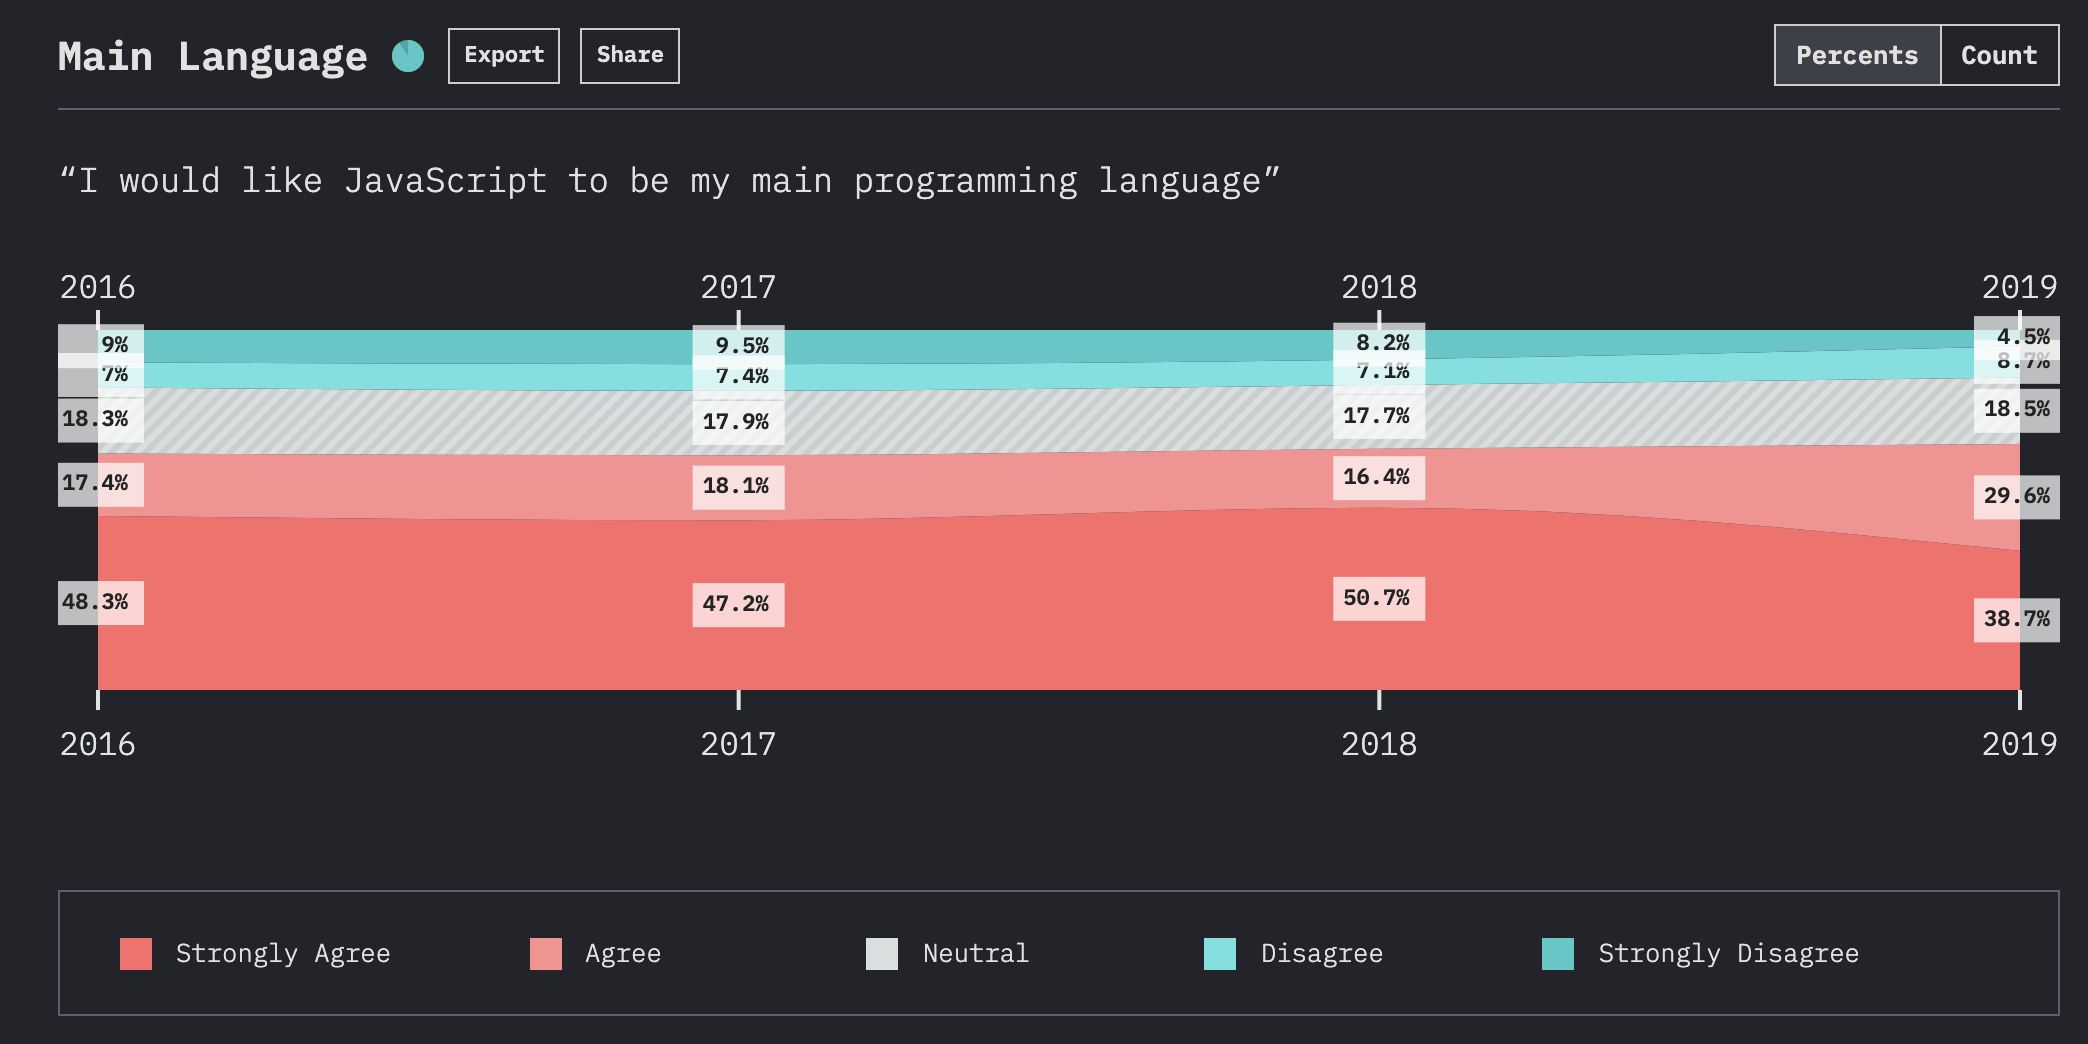Click the 2018 label below the chart

point(1379,745)
